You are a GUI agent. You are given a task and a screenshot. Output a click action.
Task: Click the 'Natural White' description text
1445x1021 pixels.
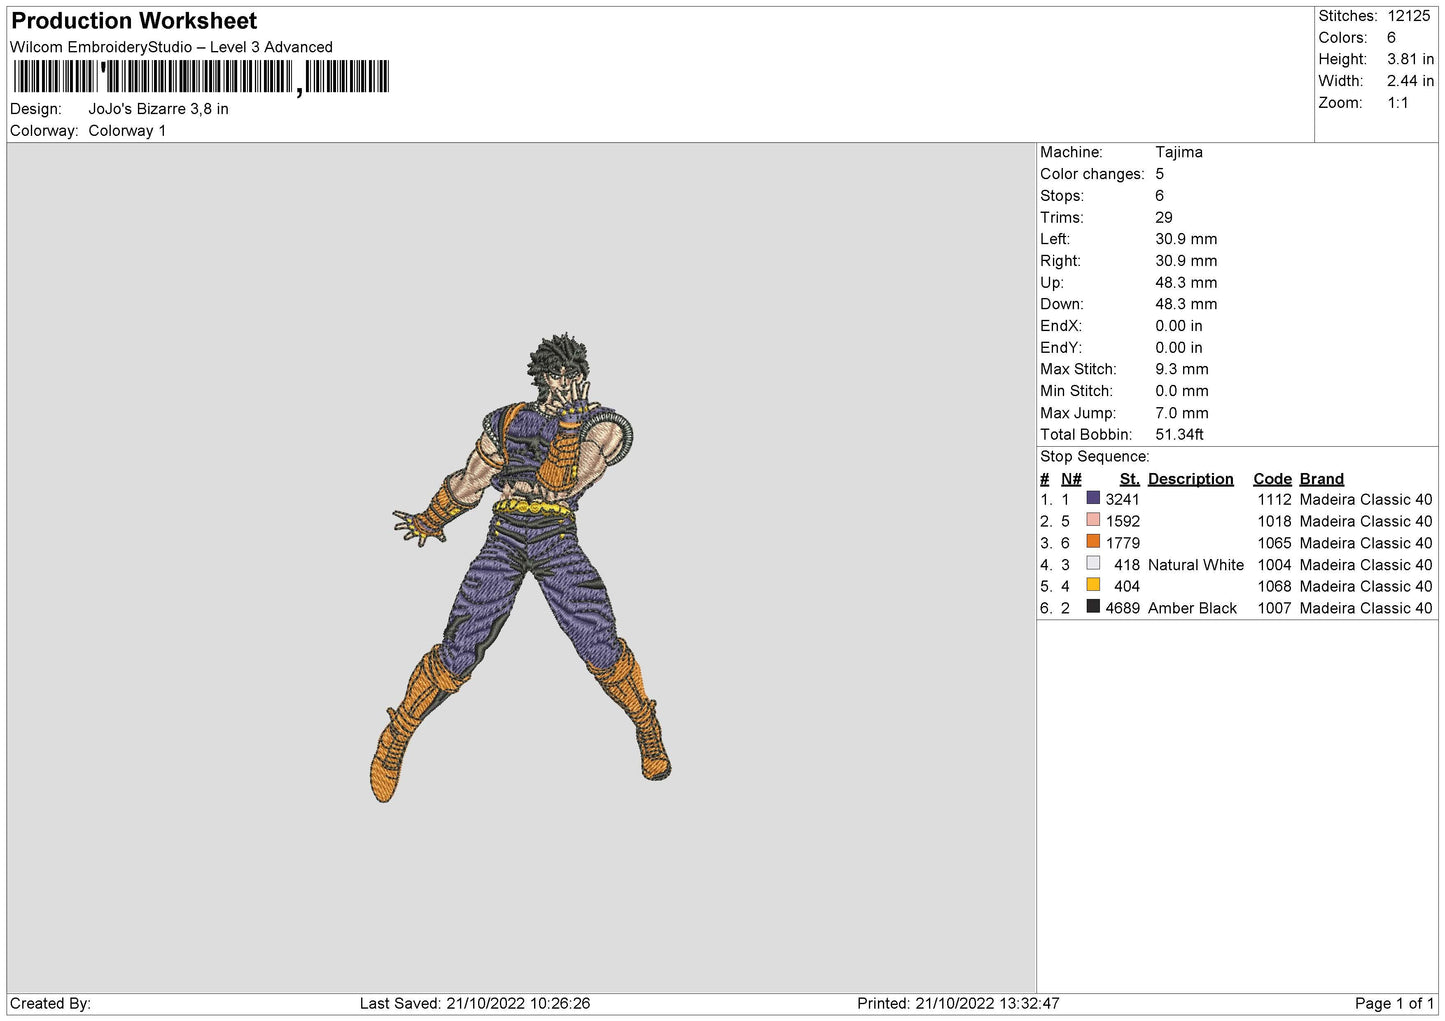click(x=1195, y=565)
